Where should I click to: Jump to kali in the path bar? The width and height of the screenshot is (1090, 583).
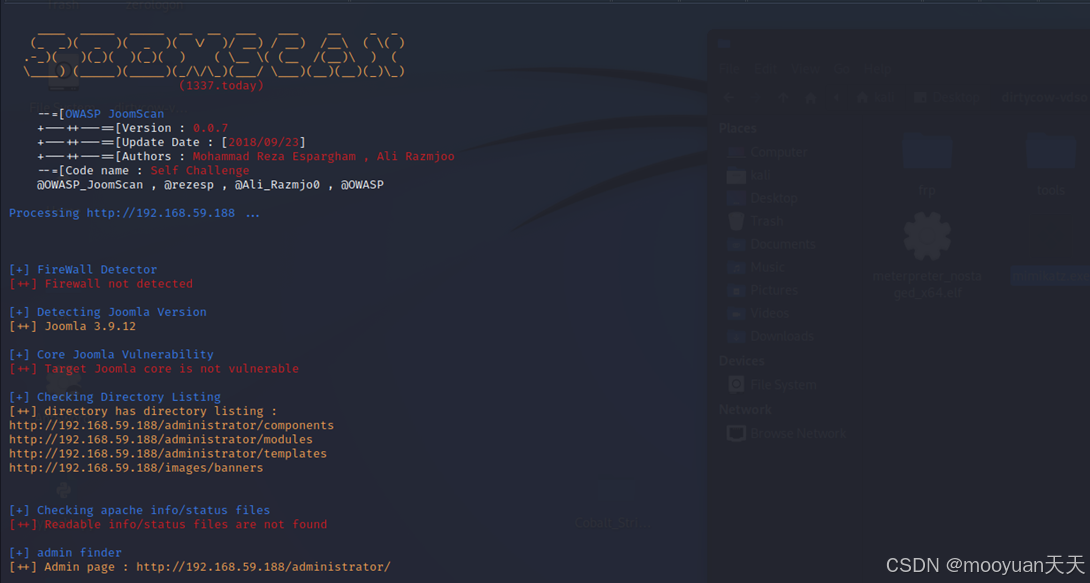coord(876,98)
